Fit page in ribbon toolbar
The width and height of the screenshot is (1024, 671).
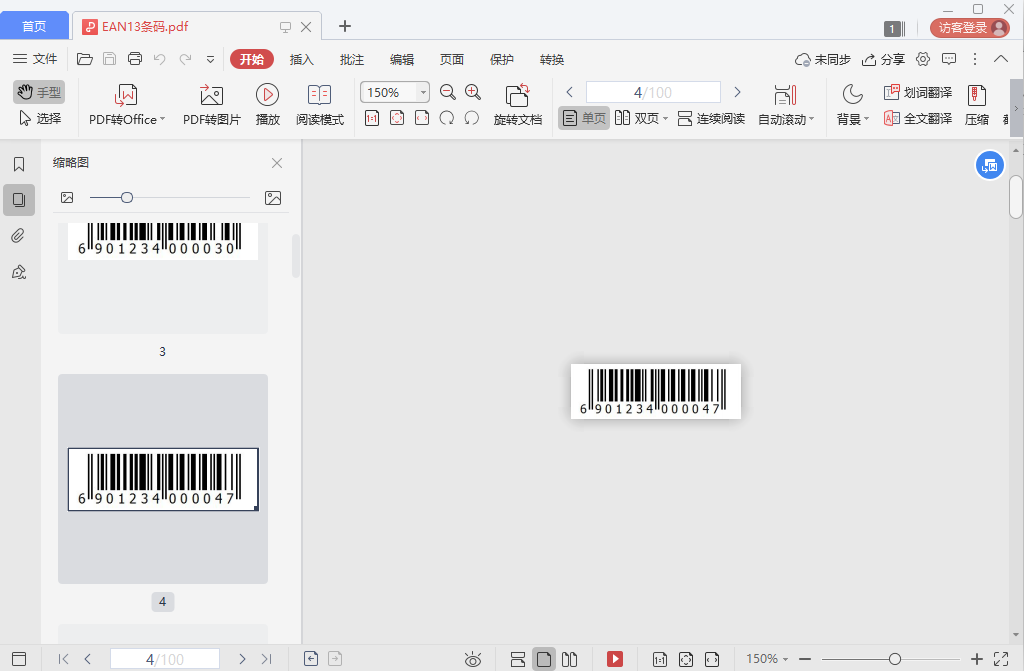click(x=396, y=118)
